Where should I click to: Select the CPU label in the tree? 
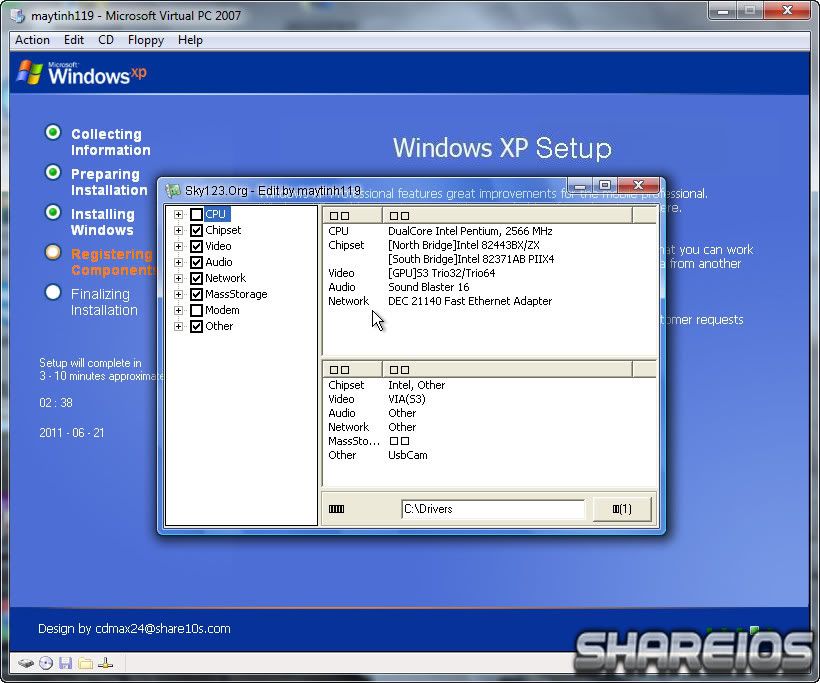(x=215, y=214)
